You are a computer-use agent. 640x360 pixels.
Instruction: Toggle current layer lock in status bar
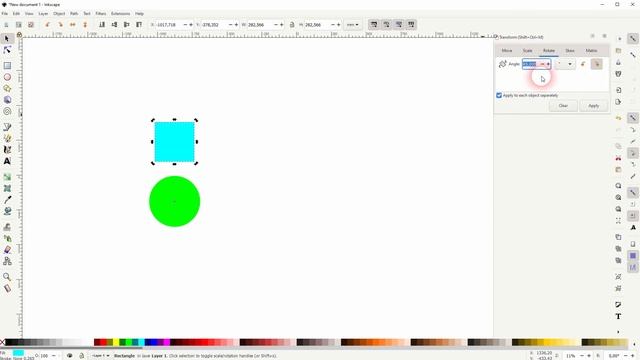(81, 356)
